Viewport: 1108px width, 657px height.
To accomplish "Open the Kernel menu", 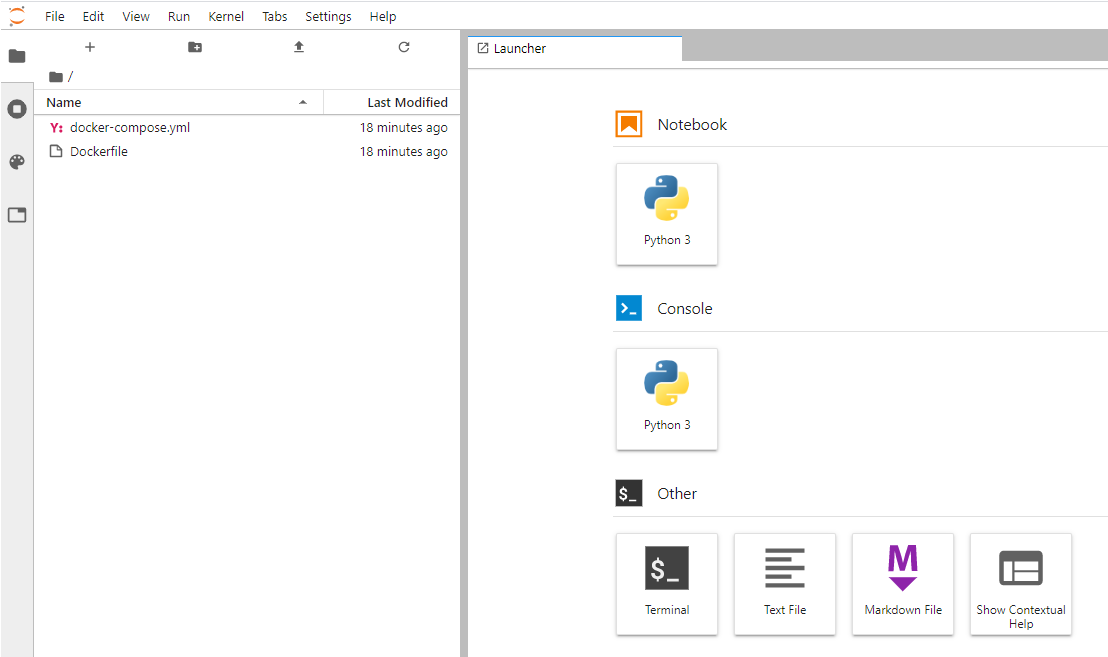I will coord(226,16).
